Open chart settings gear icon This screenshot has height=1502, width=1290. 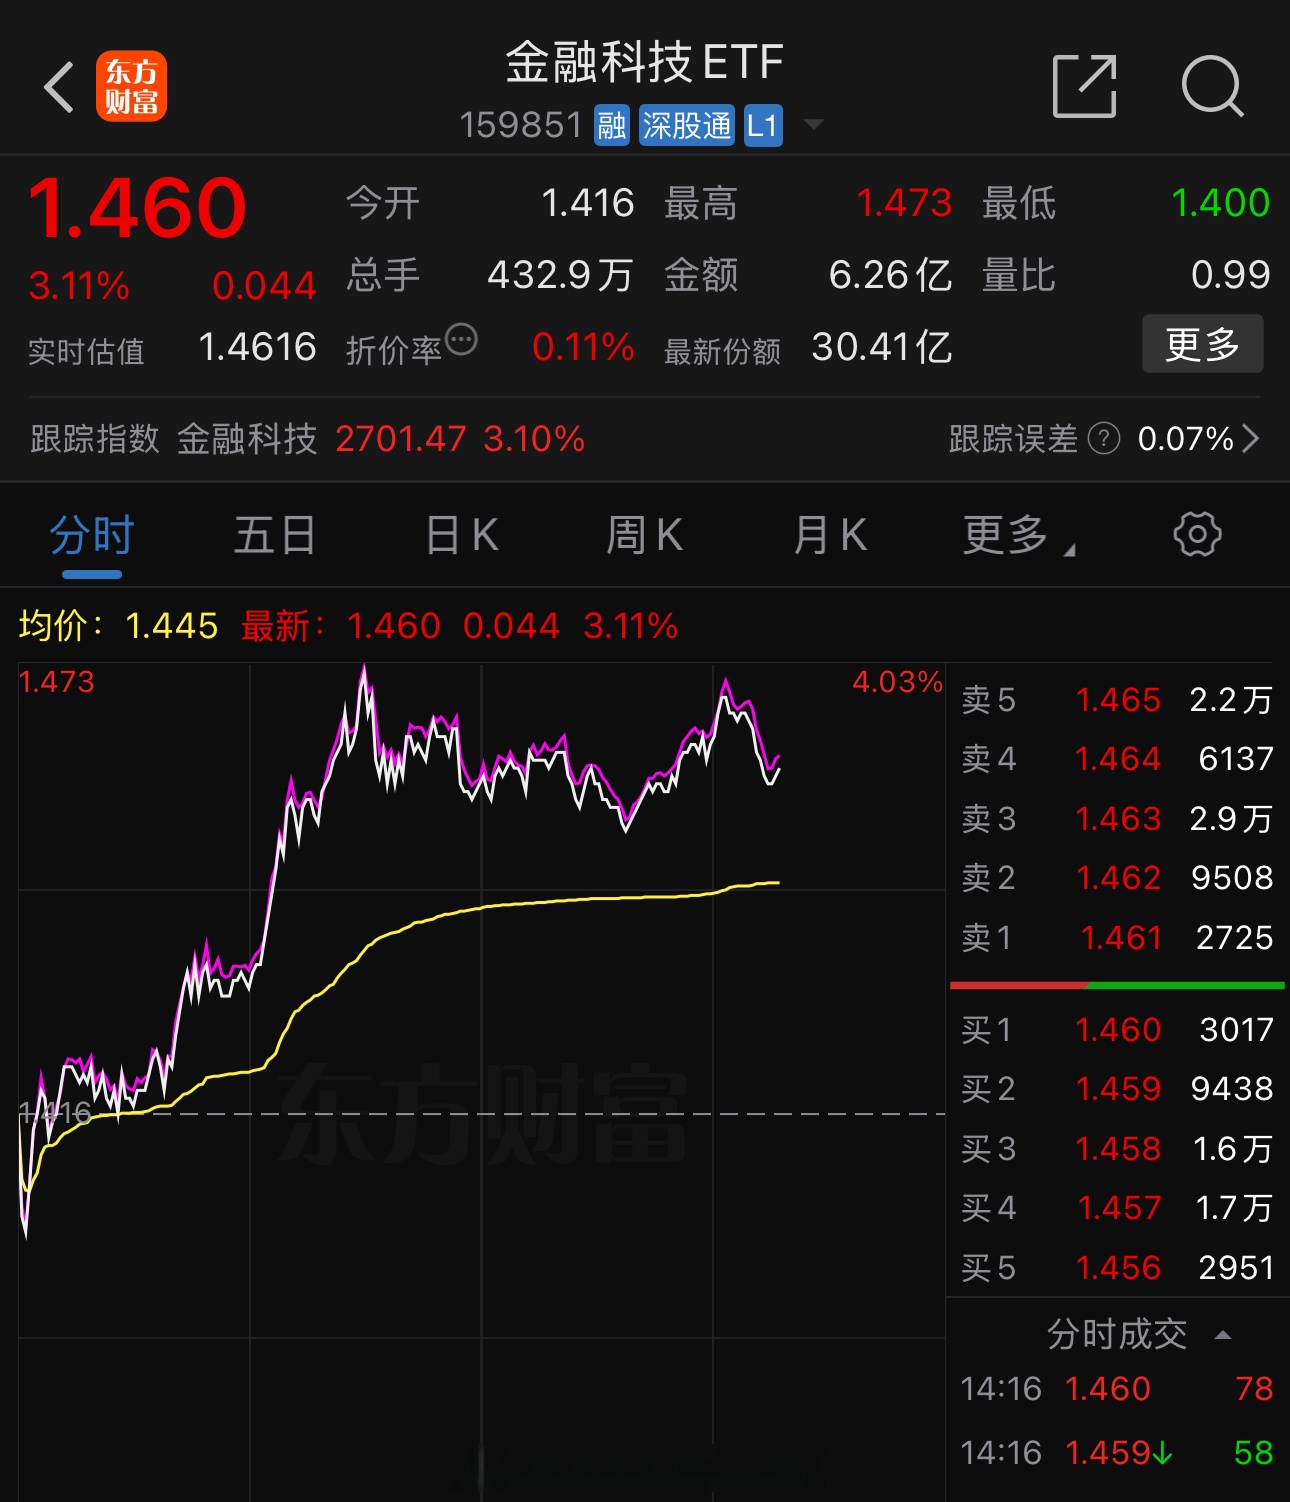pos(1197,534)
